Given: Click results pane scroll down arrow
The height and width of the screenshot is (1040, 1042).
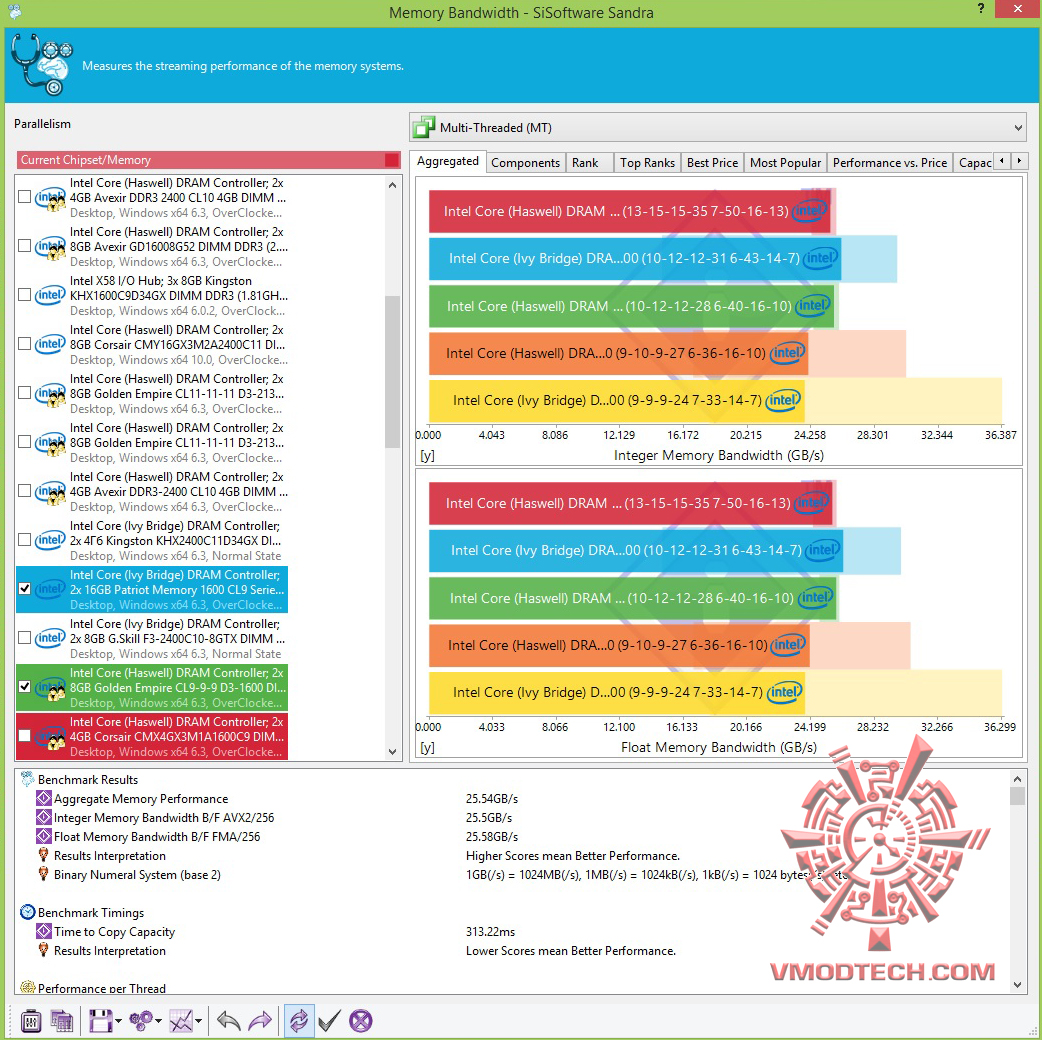Looking at the screenshot, I should tap(1017, 984).
